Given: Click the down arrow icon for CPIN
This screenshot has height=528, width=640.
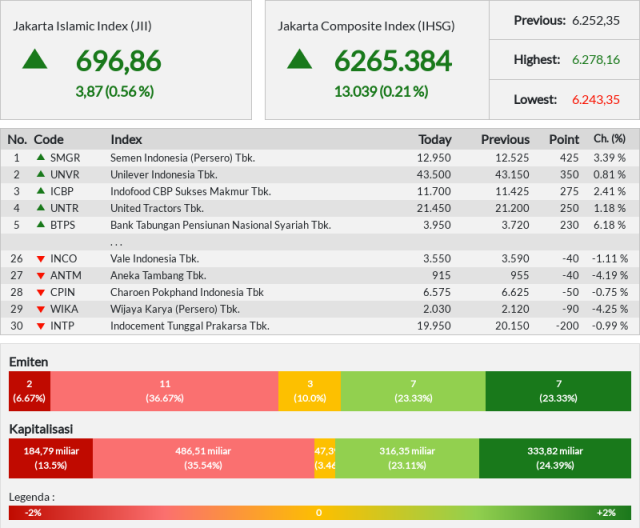Looking at the screenshot, I should [x=41, y=293].
